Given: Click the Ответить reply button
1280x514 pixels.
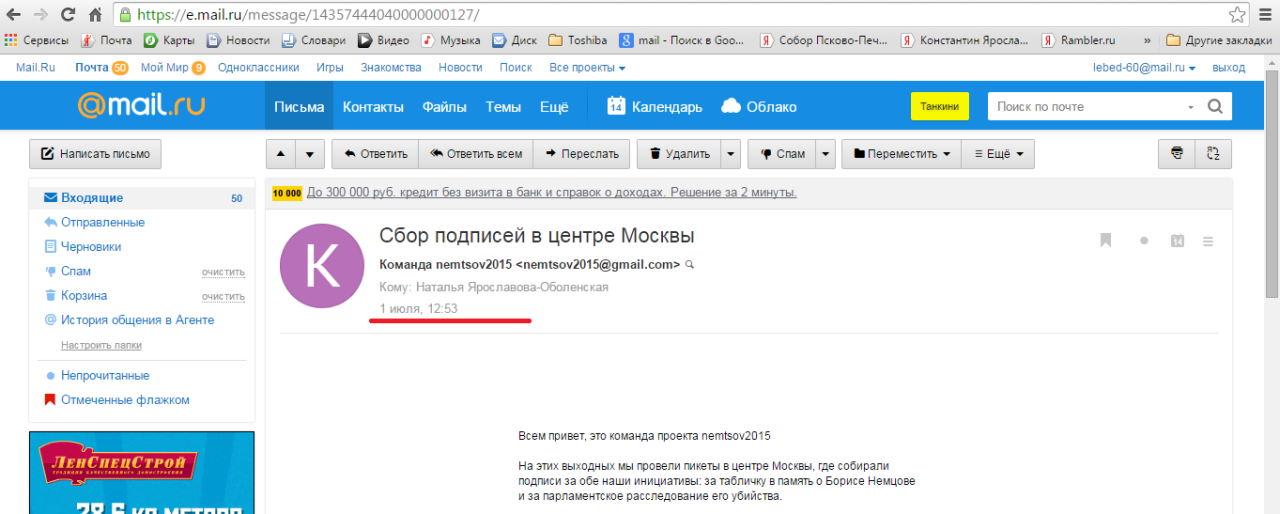Looking at the screenshot, I should [375, 154].
